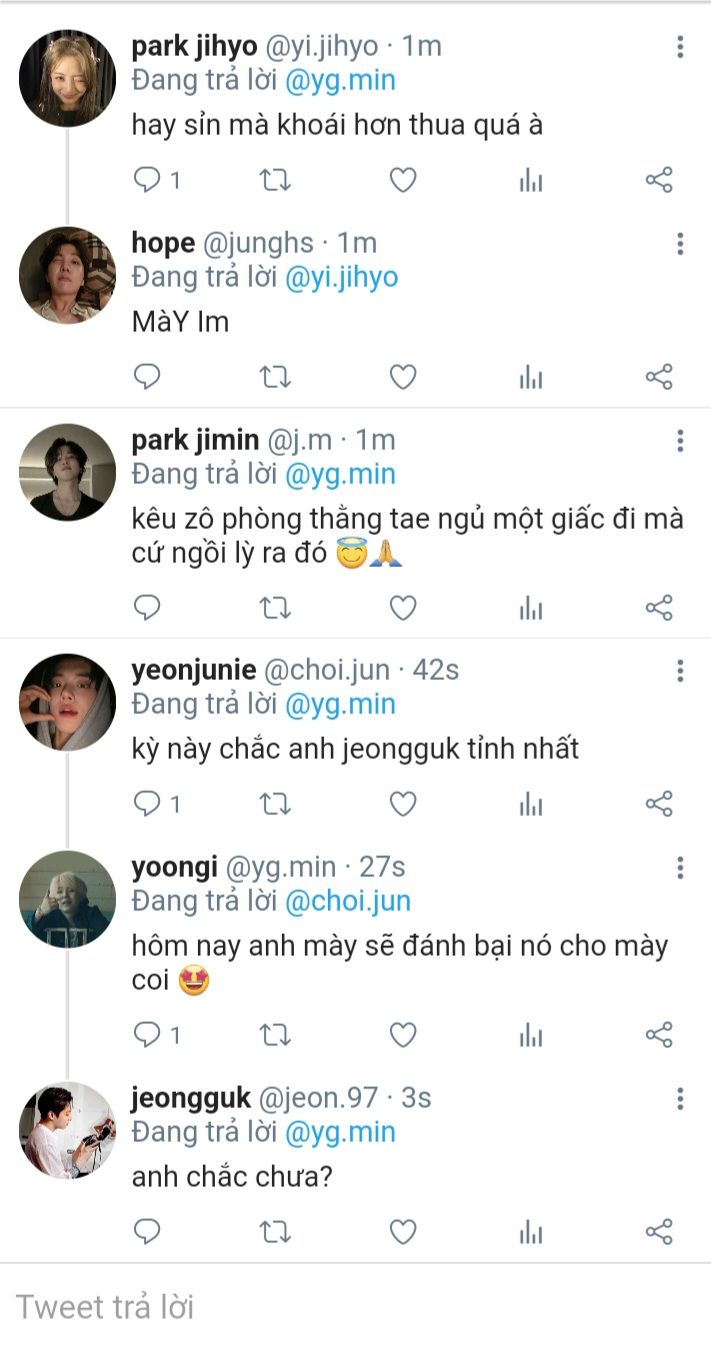The height and width of the screenshot is (1349, 711).
Task: Open @yi.jihyo mention in hope's reply
Action: tap(341, 277)
